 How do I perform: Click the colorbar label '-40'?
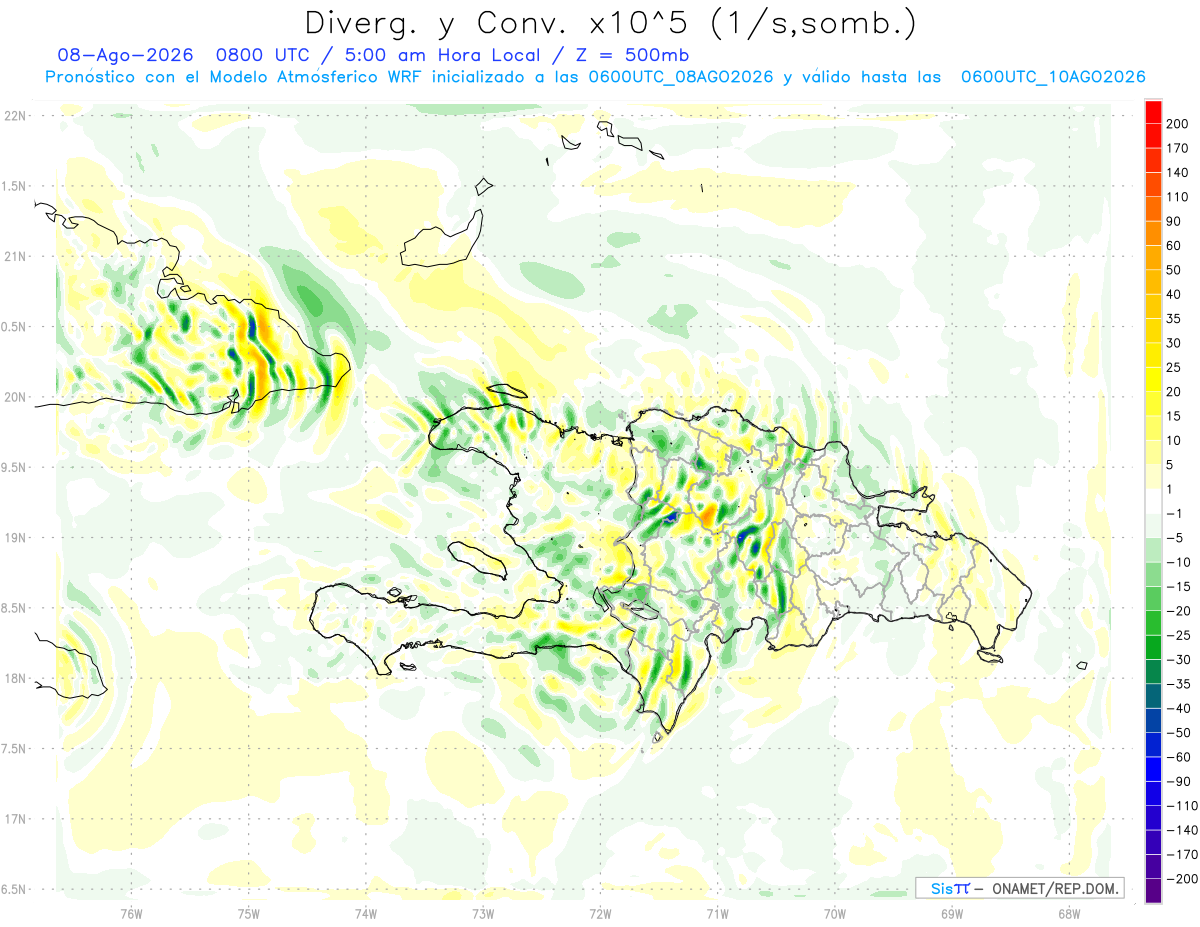pyautogui.click(x=1178, y=708)
